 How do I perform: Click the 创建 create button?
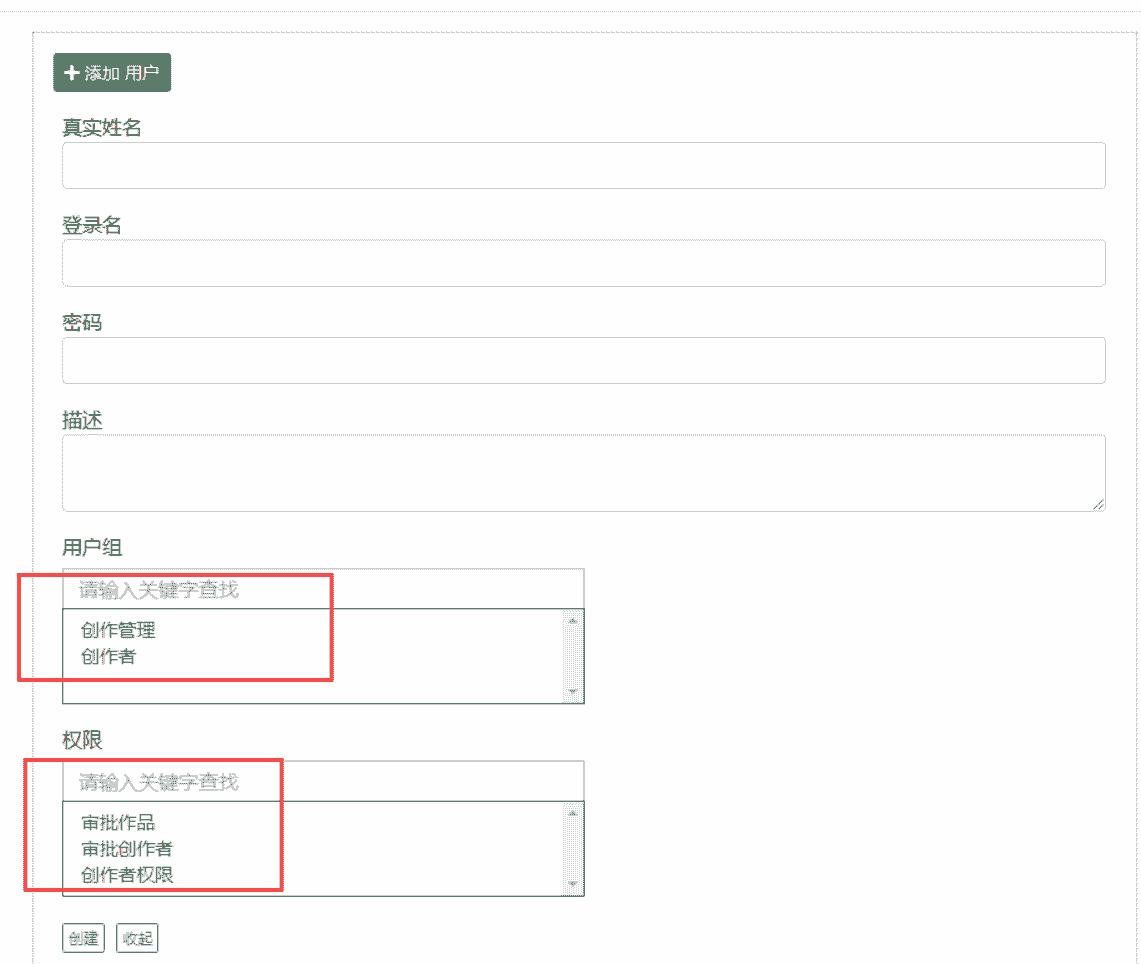(83, 939)
